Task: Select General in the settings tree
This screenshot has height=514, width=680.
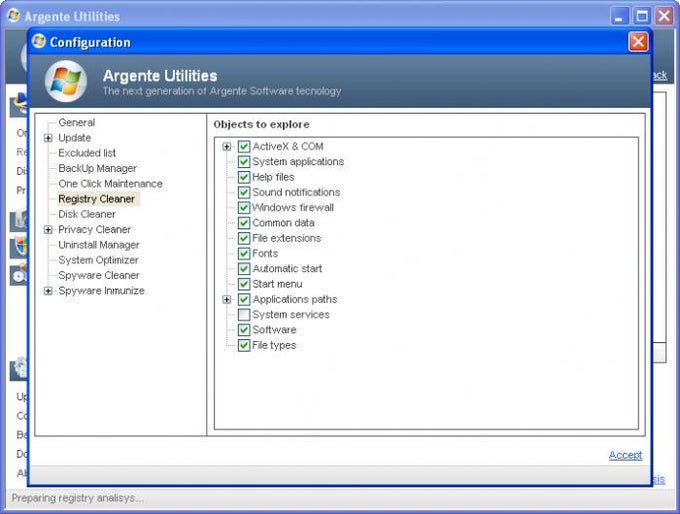Action: 77,122
